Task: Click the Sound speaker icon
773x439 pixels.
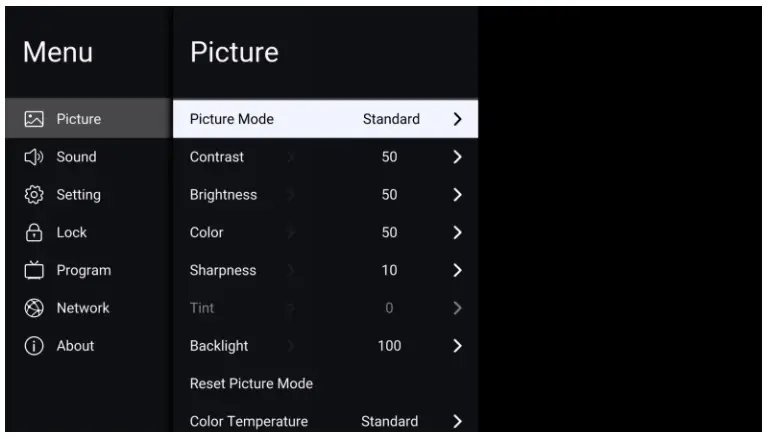Action: coord(32,157)
